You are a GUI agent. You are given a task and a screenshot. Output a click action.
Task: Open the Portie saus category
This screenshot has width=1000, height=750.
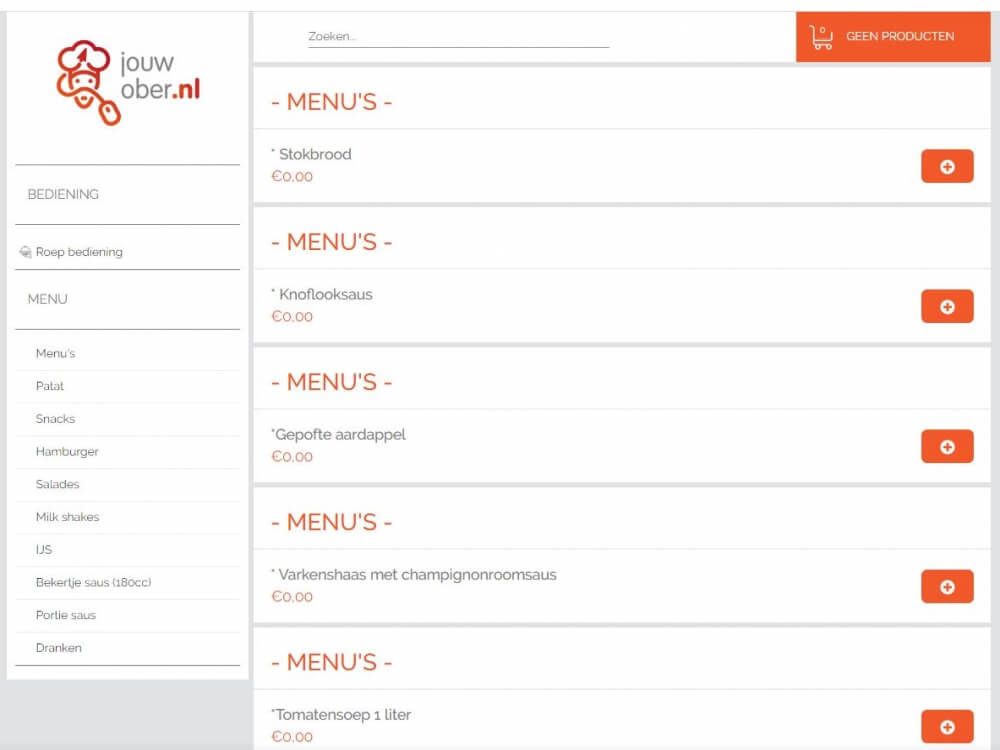point(66,615)
